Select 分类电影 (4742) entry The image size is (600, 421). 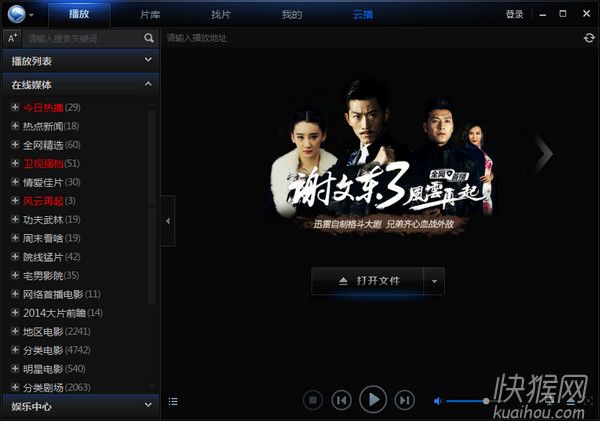point(57,350)
